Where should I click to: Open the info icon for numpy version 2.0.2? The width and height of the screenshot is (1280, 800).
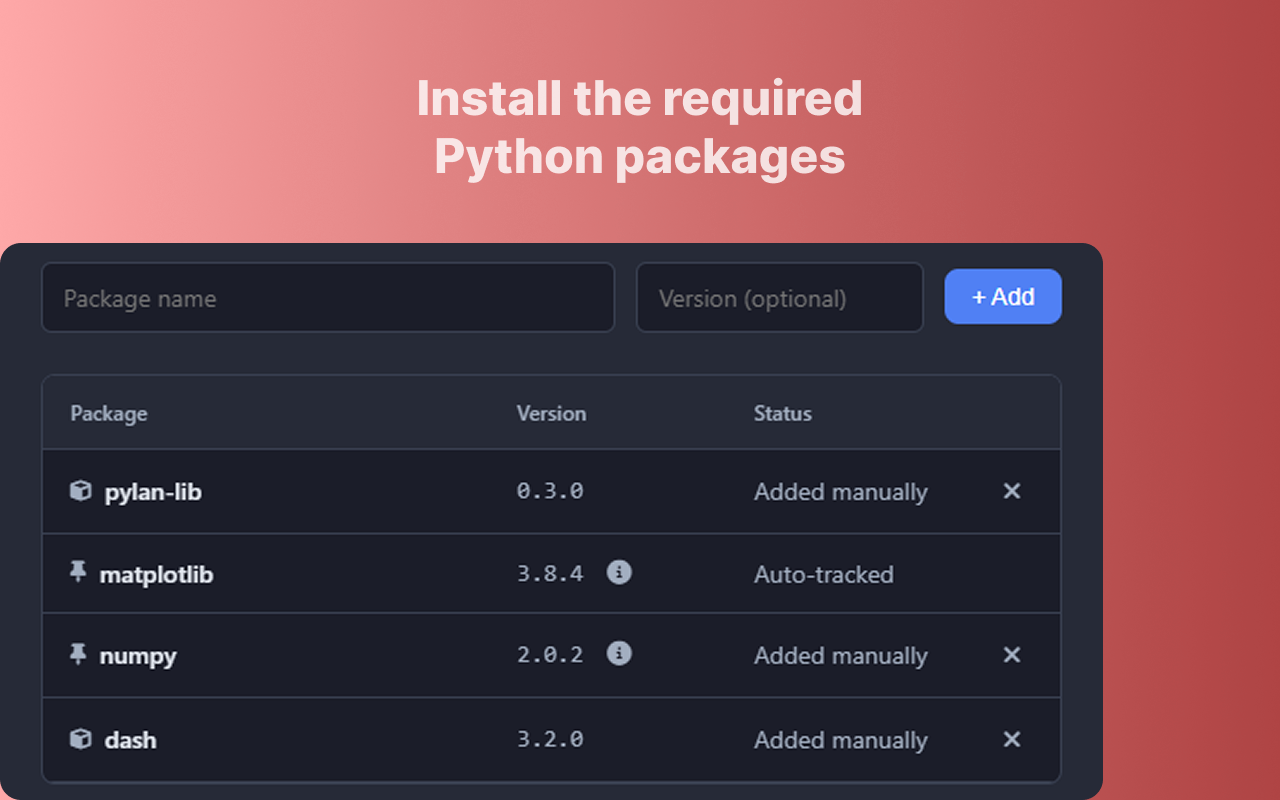618,655
